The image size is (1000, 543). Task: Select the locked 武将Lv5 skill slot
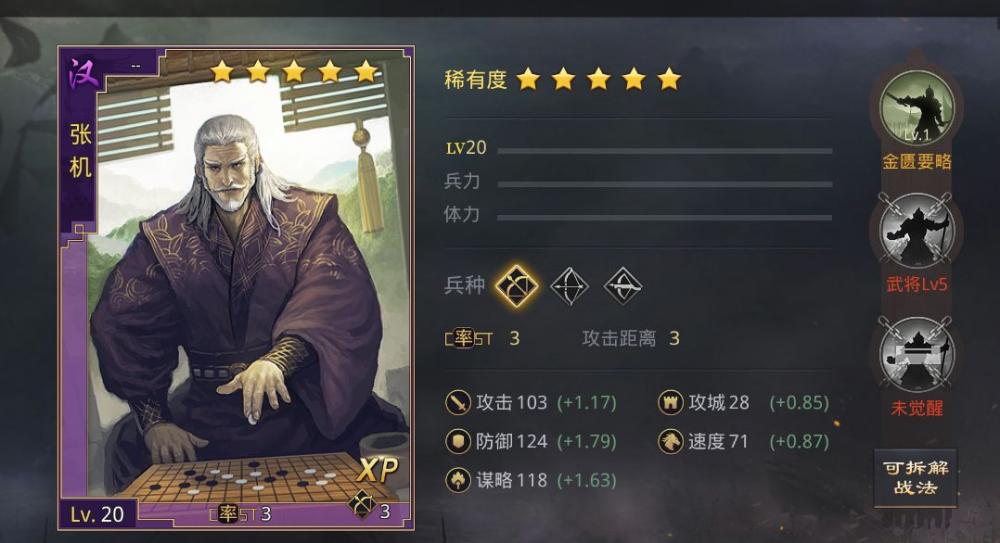click(x=916, y=231)
